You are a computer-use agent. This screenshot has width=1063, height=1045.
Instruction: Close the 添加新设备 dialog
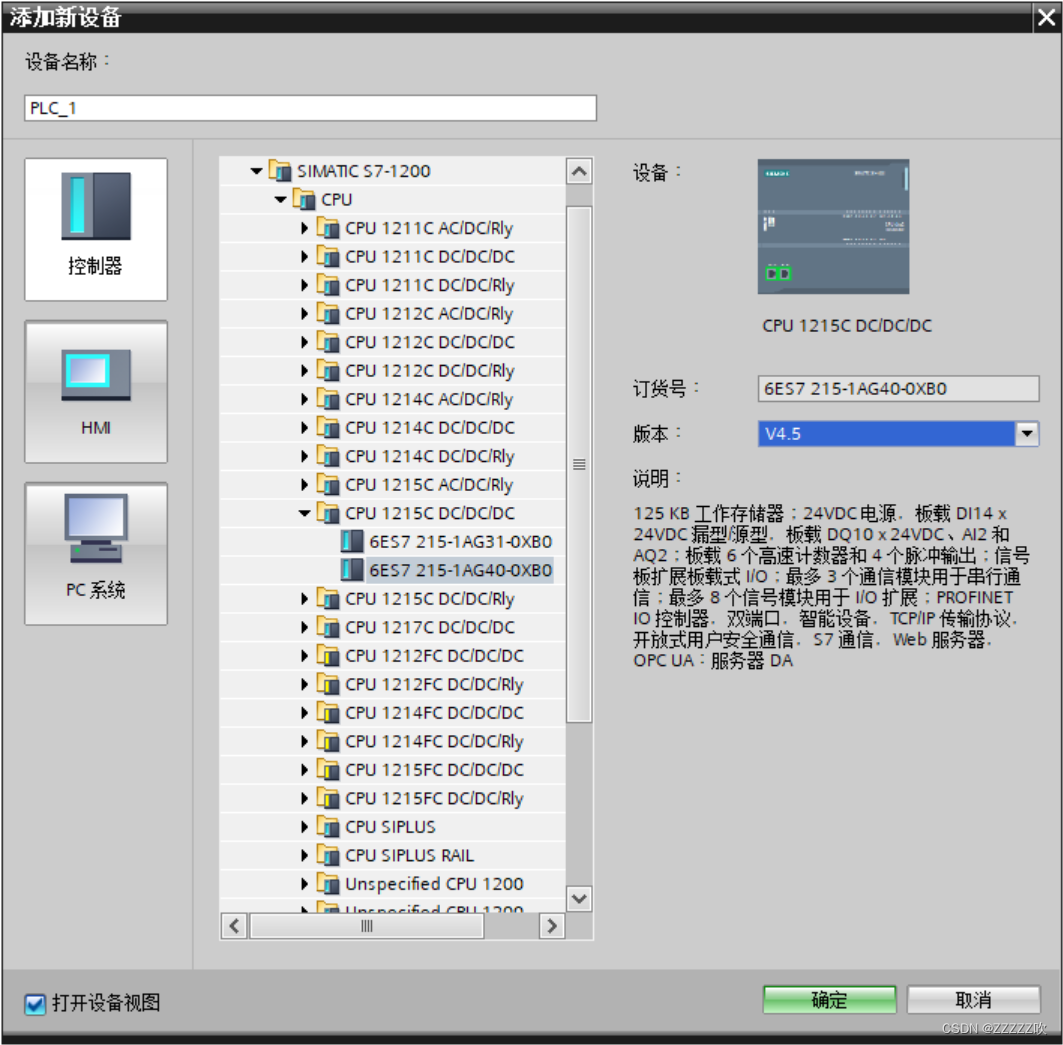(x=1047, y=17)
